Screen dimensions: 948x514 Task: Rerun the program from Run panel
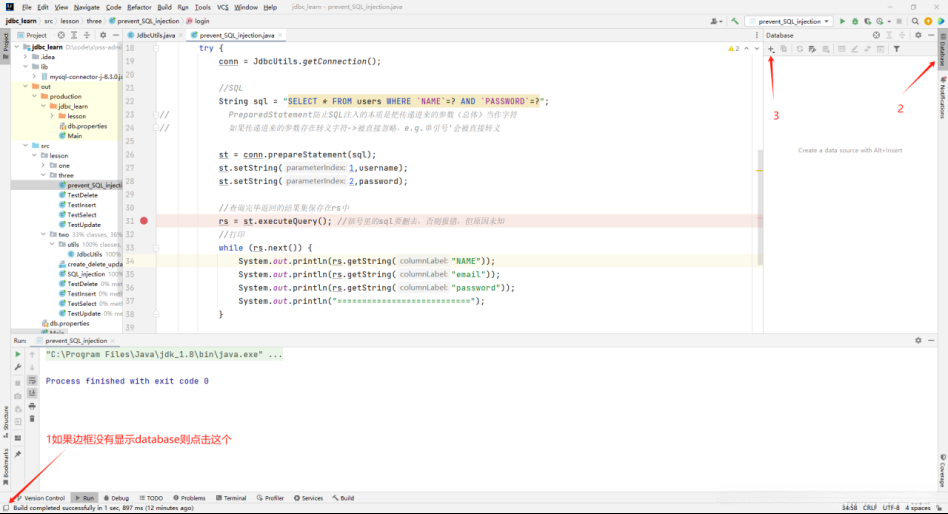(x=18, y=354)
